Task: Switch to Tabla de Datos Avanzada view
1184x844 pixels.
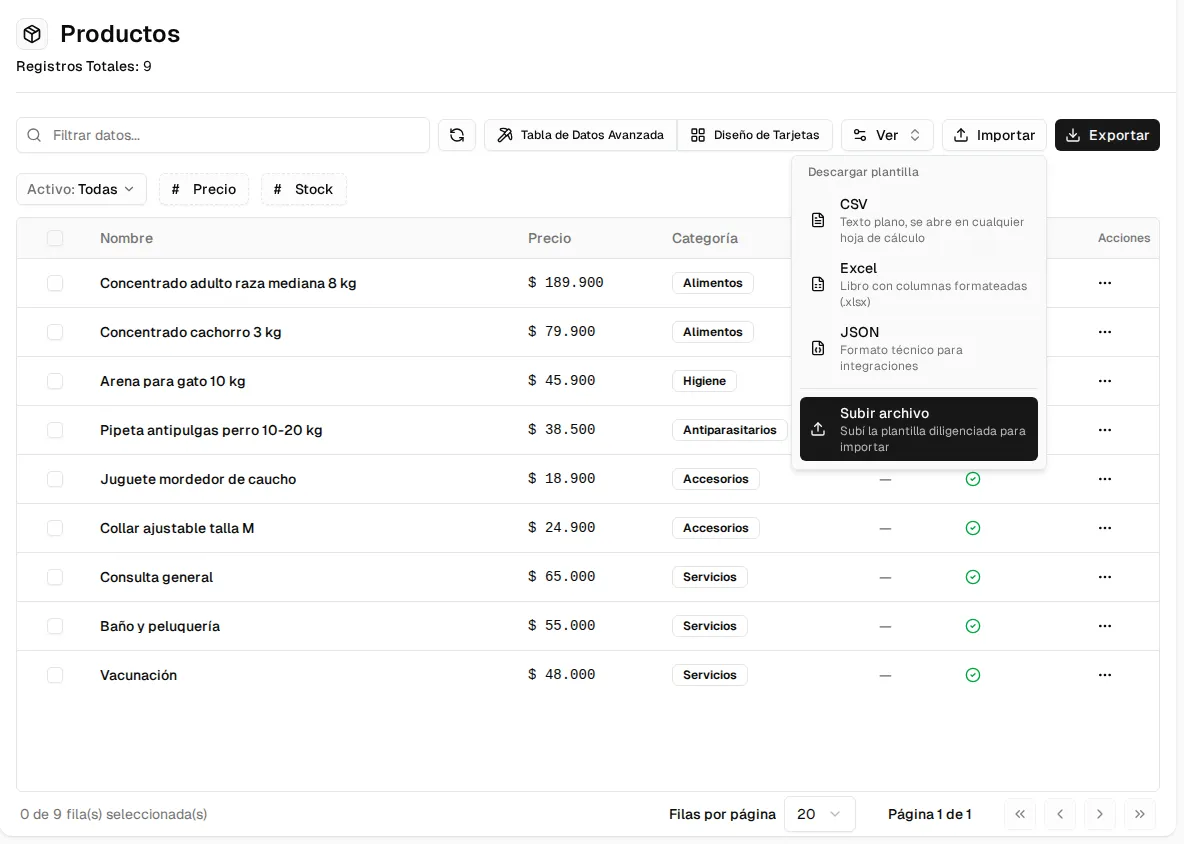Action: tap(581, 135)
